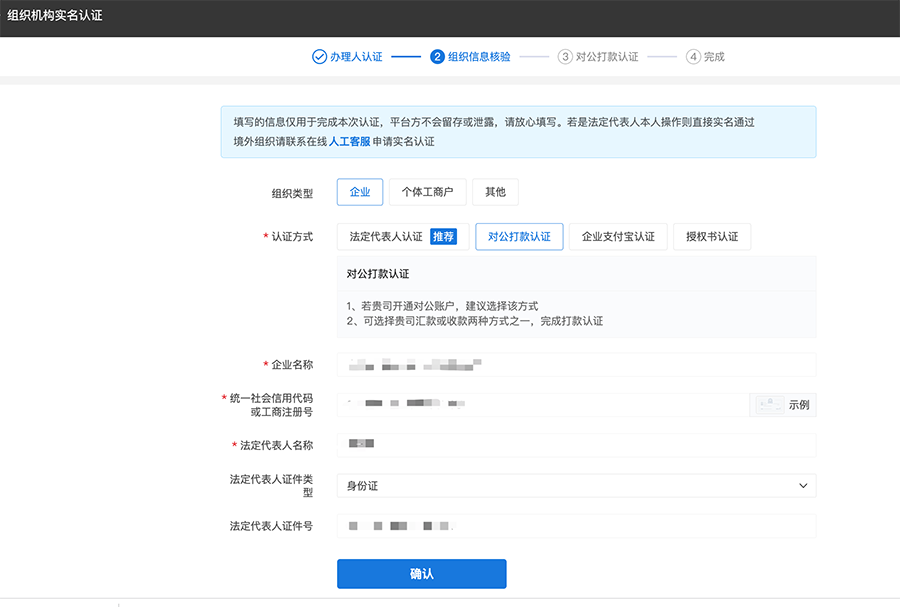Click the 身份证 dropdown chevron

(x=801, y=485)
